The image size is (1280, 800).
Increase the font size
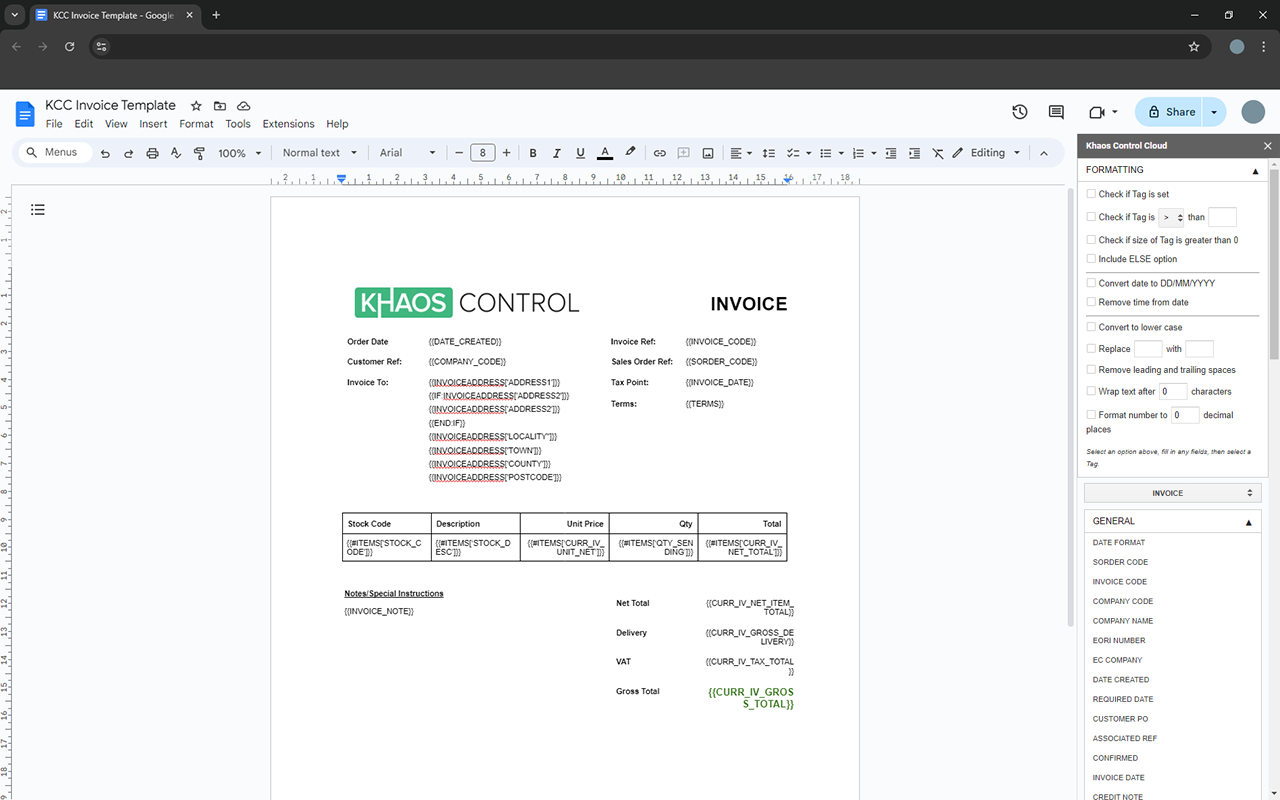[506, 153]
